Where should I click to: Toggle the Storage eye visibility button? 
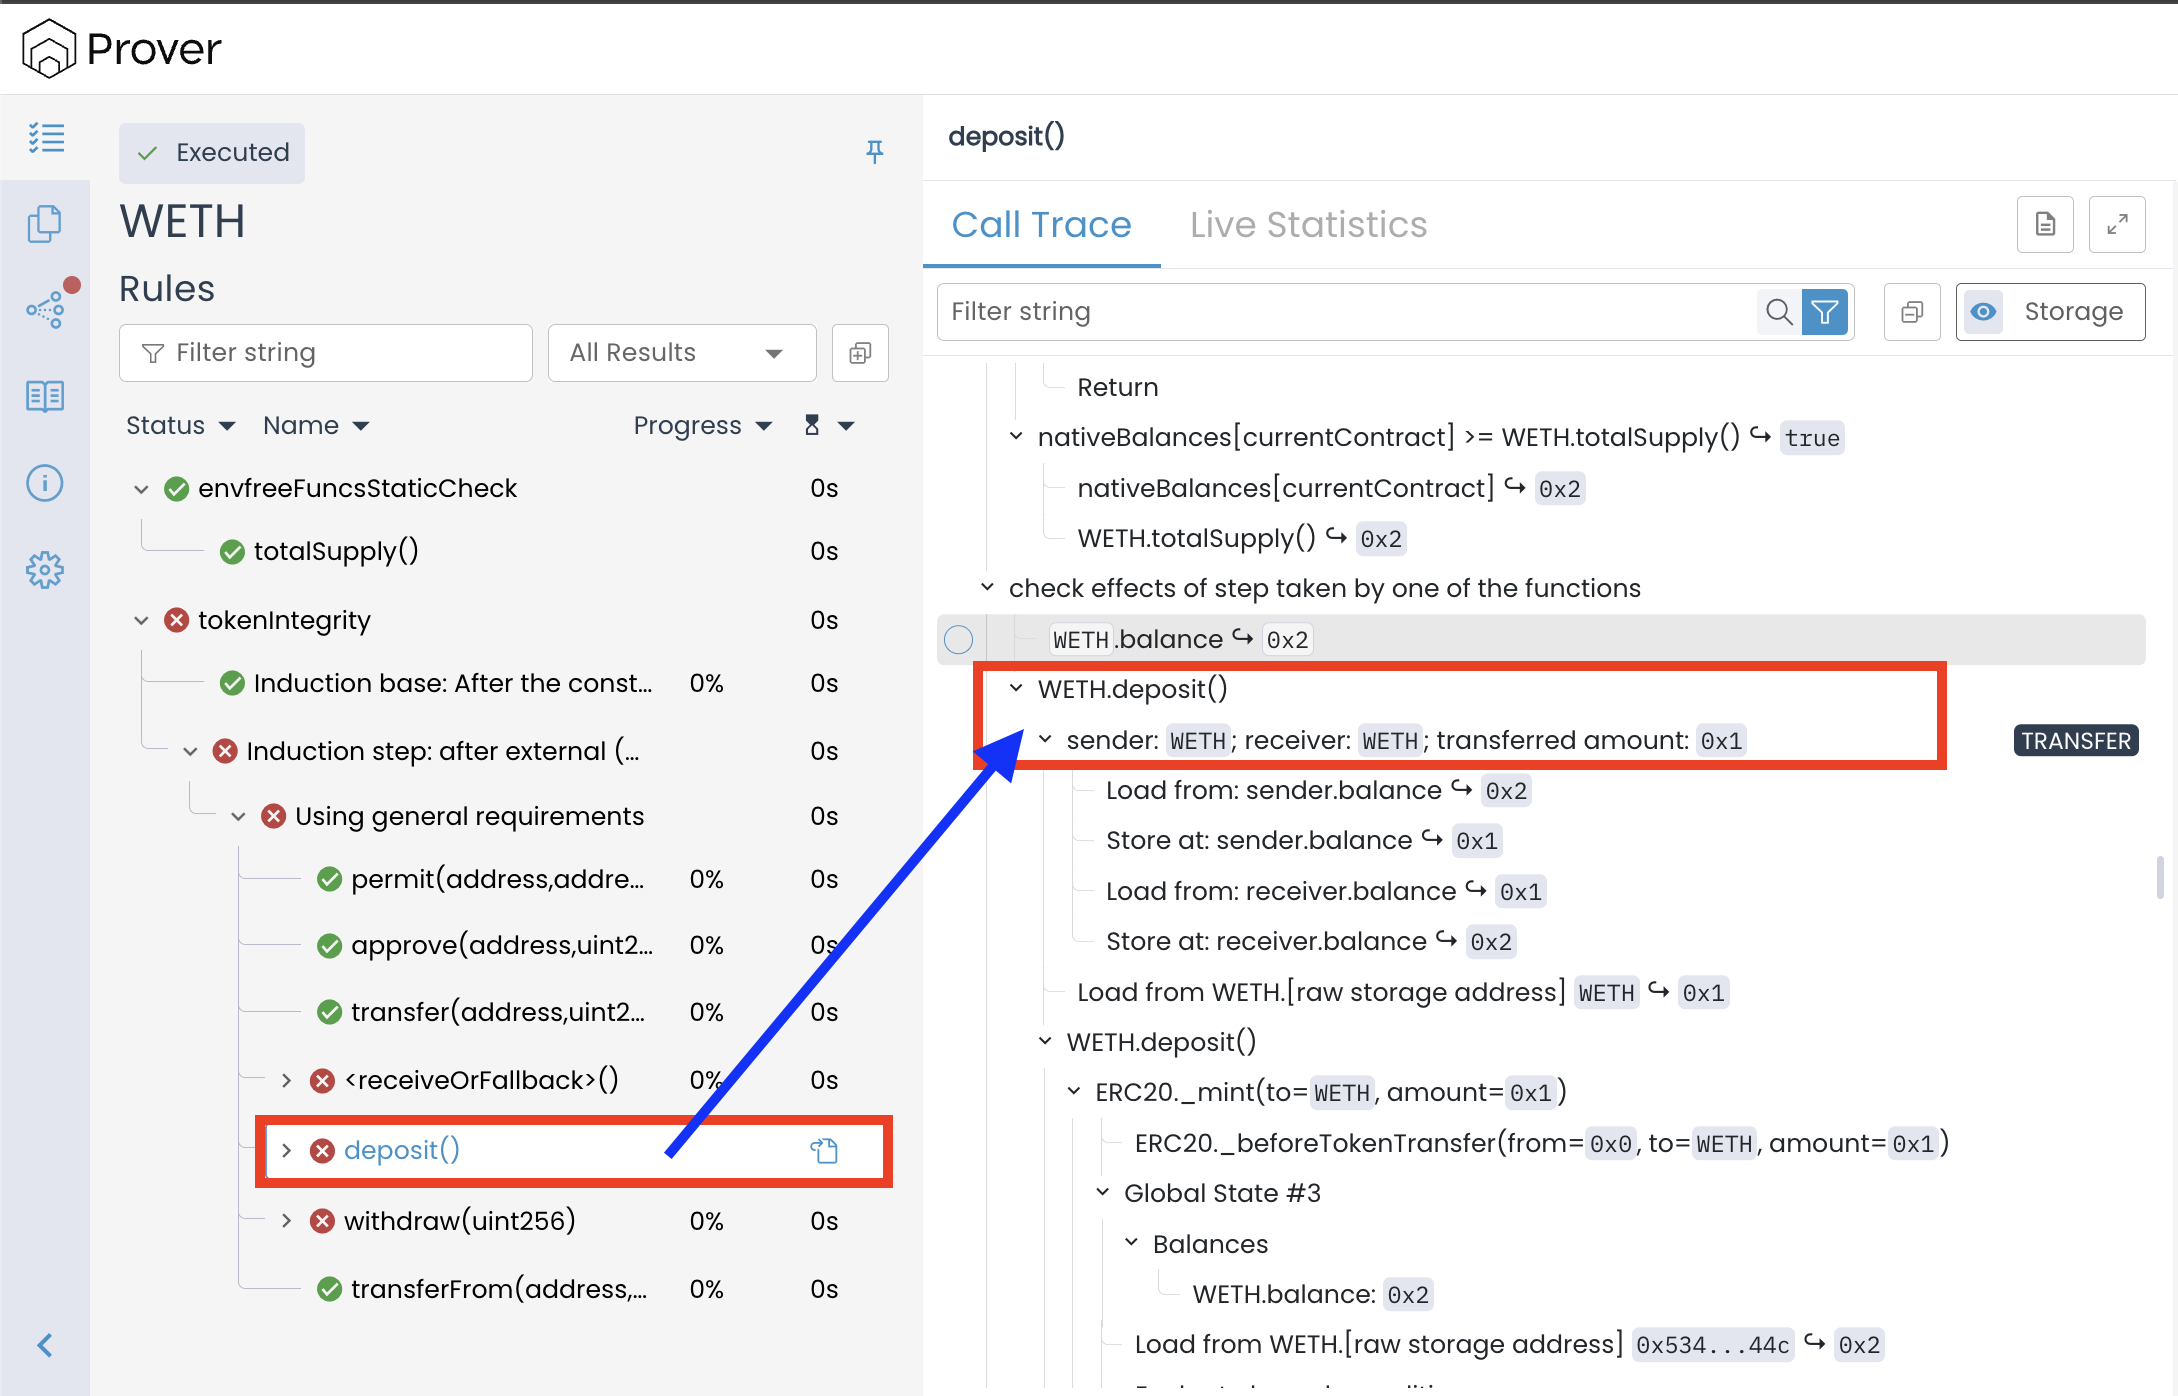[1983, 312]
